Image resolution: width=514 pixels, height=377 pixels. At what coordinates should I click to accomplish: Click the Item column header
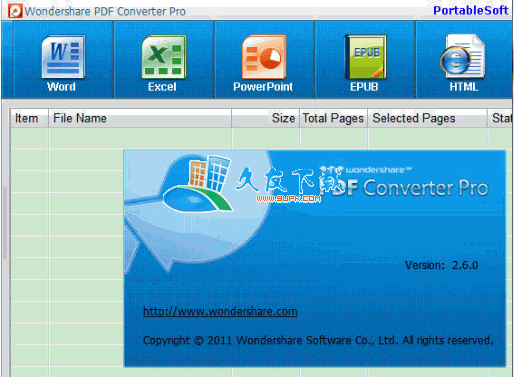(29, 118)
